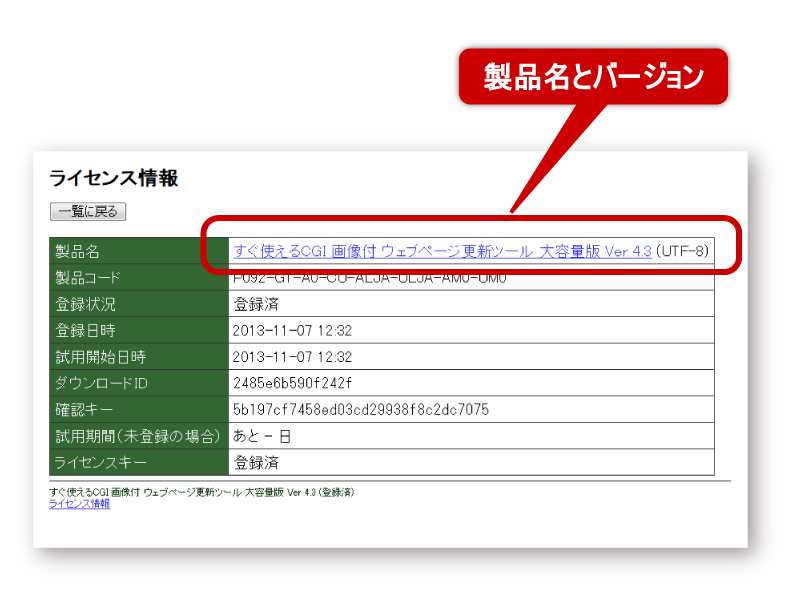Click the ダウンロードID value 2485e6b590f242f
Viewport: 800px width, 600px height.
[295, 383]
